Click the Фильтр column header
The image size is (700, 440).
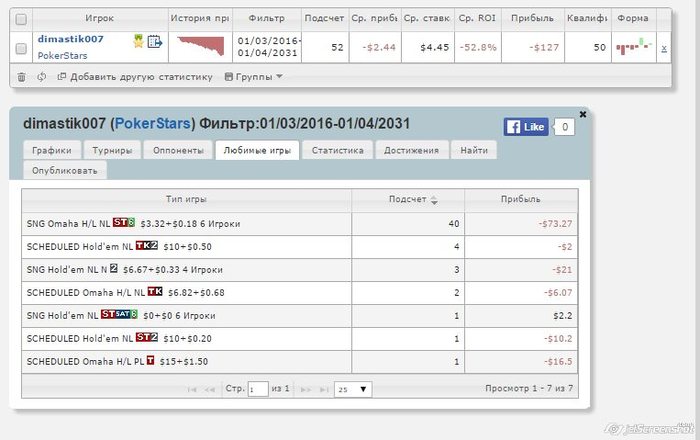click(x=267, y=18)
